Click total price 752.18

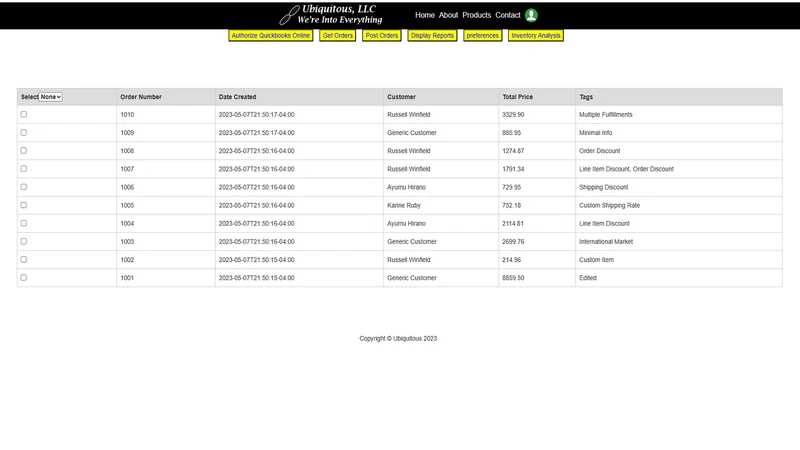pyautogui.click(x=511, y=206)
